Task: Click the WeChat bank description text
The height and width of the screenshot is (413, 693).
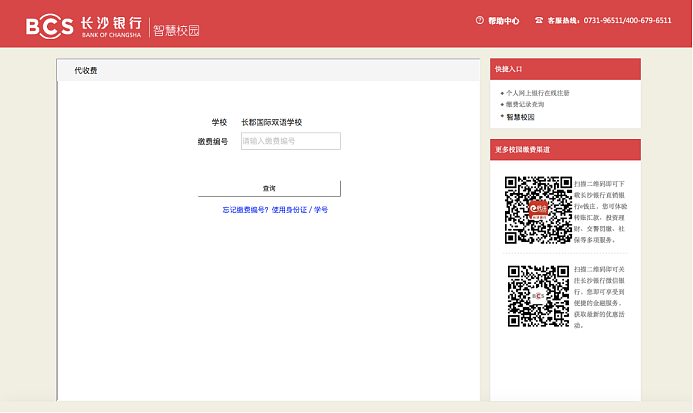Action: click(599, 297)
